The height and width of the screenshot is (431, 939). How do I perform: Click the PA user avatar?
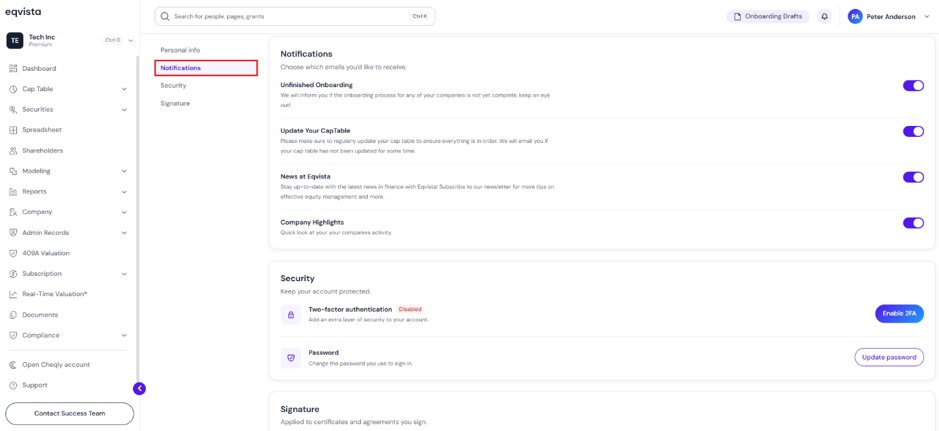[x=855, y=17]
